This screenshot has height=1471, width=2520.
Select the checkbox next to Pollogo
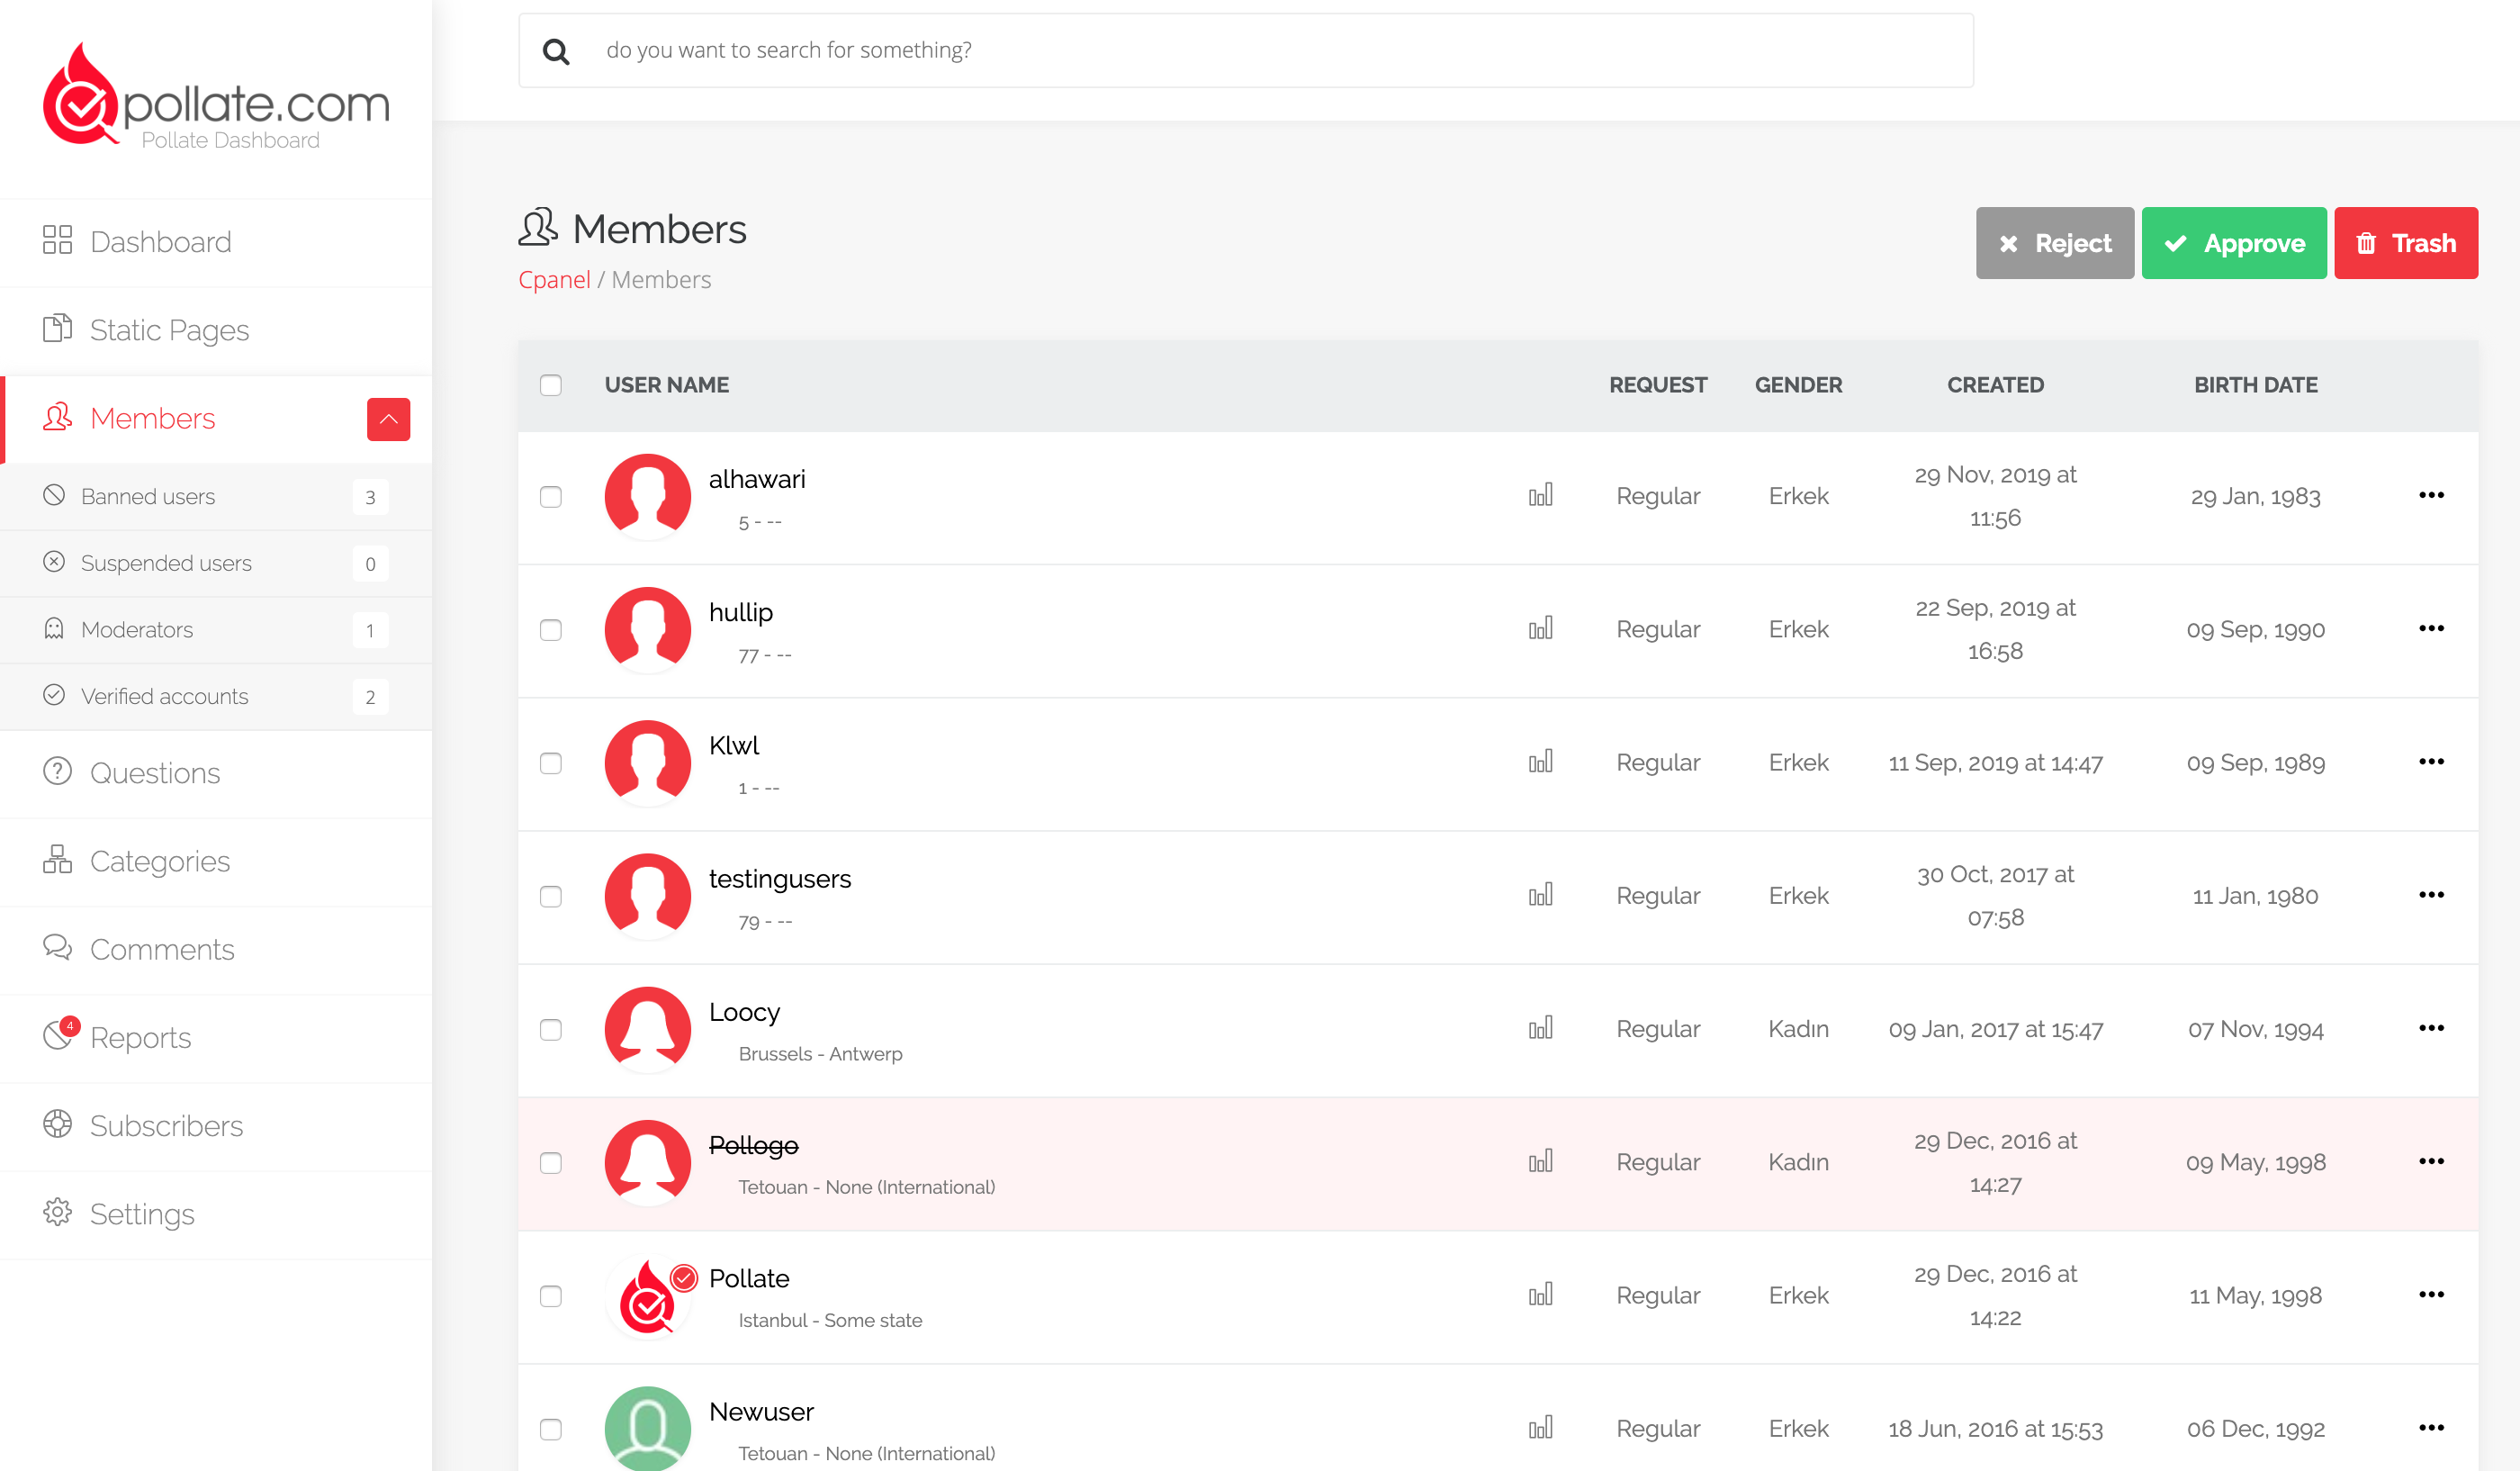(x=551, y=1163)
